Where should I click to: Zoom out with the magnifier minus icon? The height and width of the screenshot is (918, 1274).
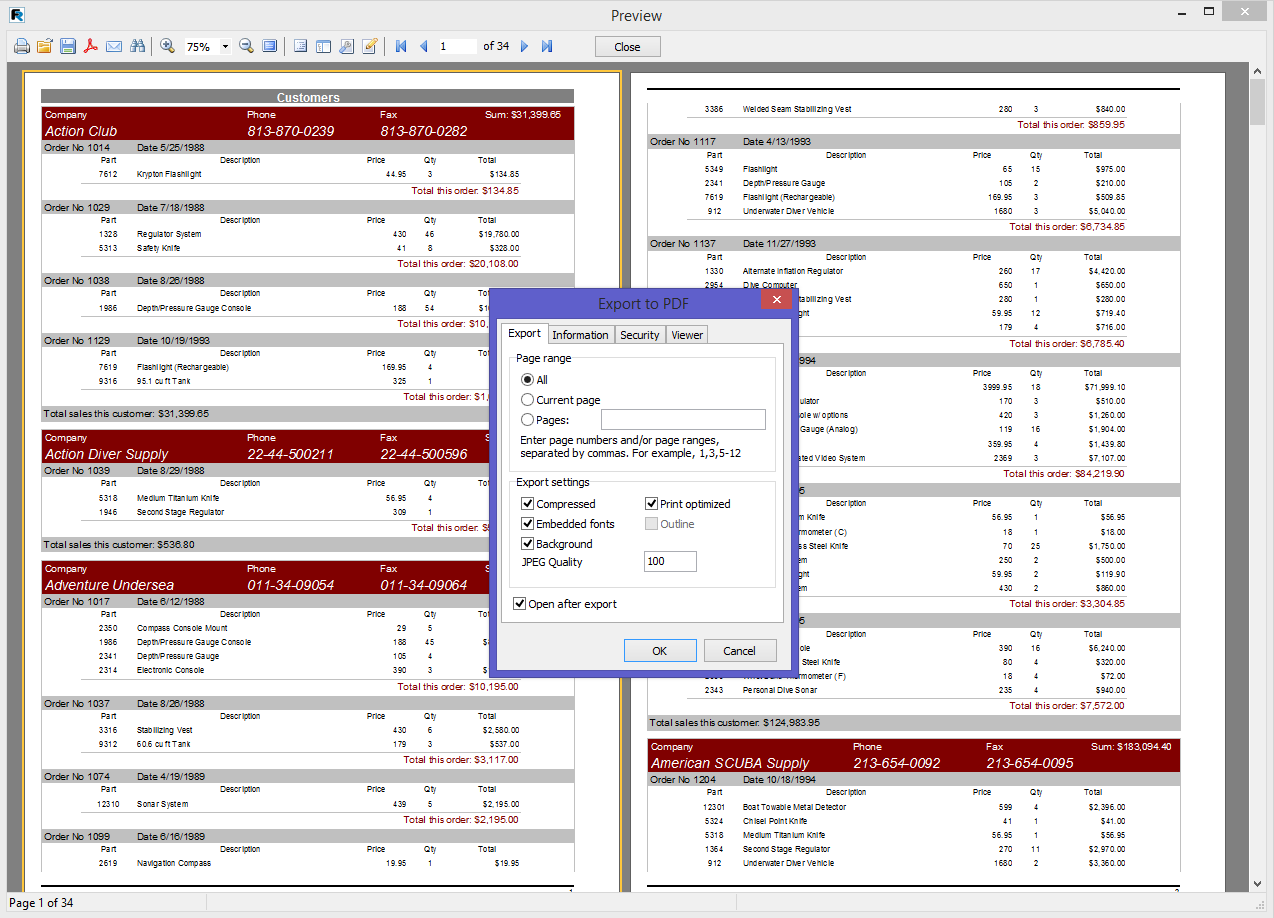(246, 46)
